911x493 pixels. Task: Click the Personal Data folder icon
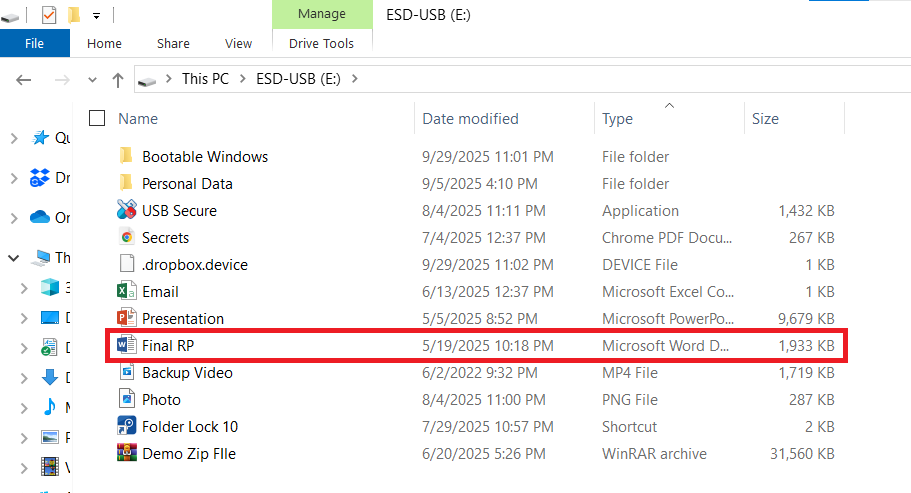(125, 183)
